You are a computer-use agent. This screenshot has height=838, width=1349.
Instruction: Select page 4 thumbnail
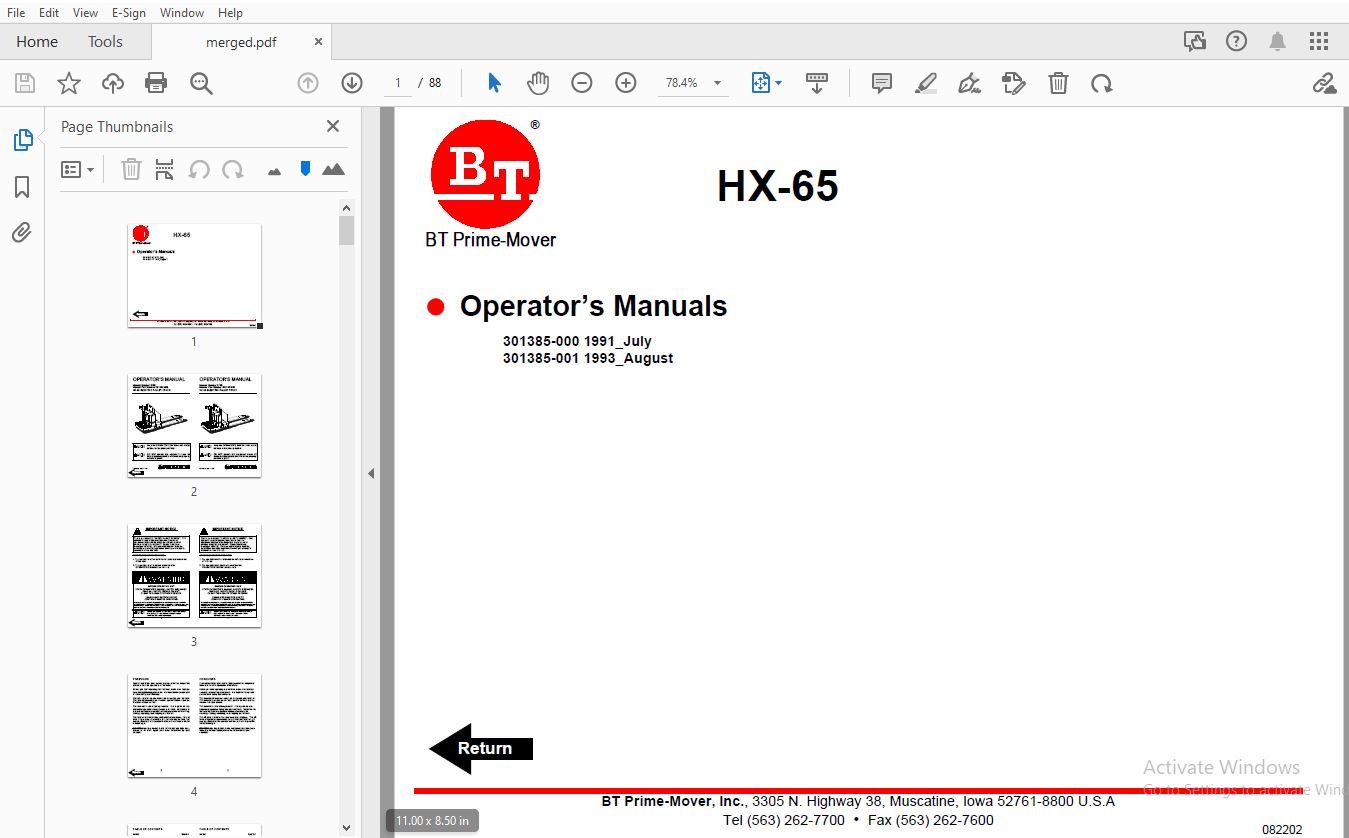194,725
